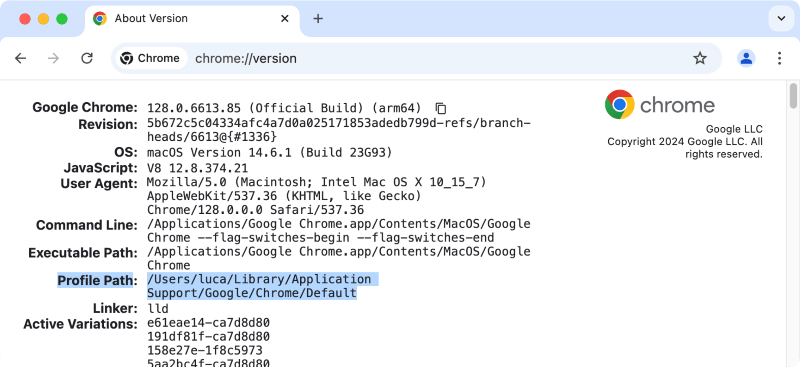The image size is (800, 367).
Task: Click the Revision: label
Action: pos(108,124)
